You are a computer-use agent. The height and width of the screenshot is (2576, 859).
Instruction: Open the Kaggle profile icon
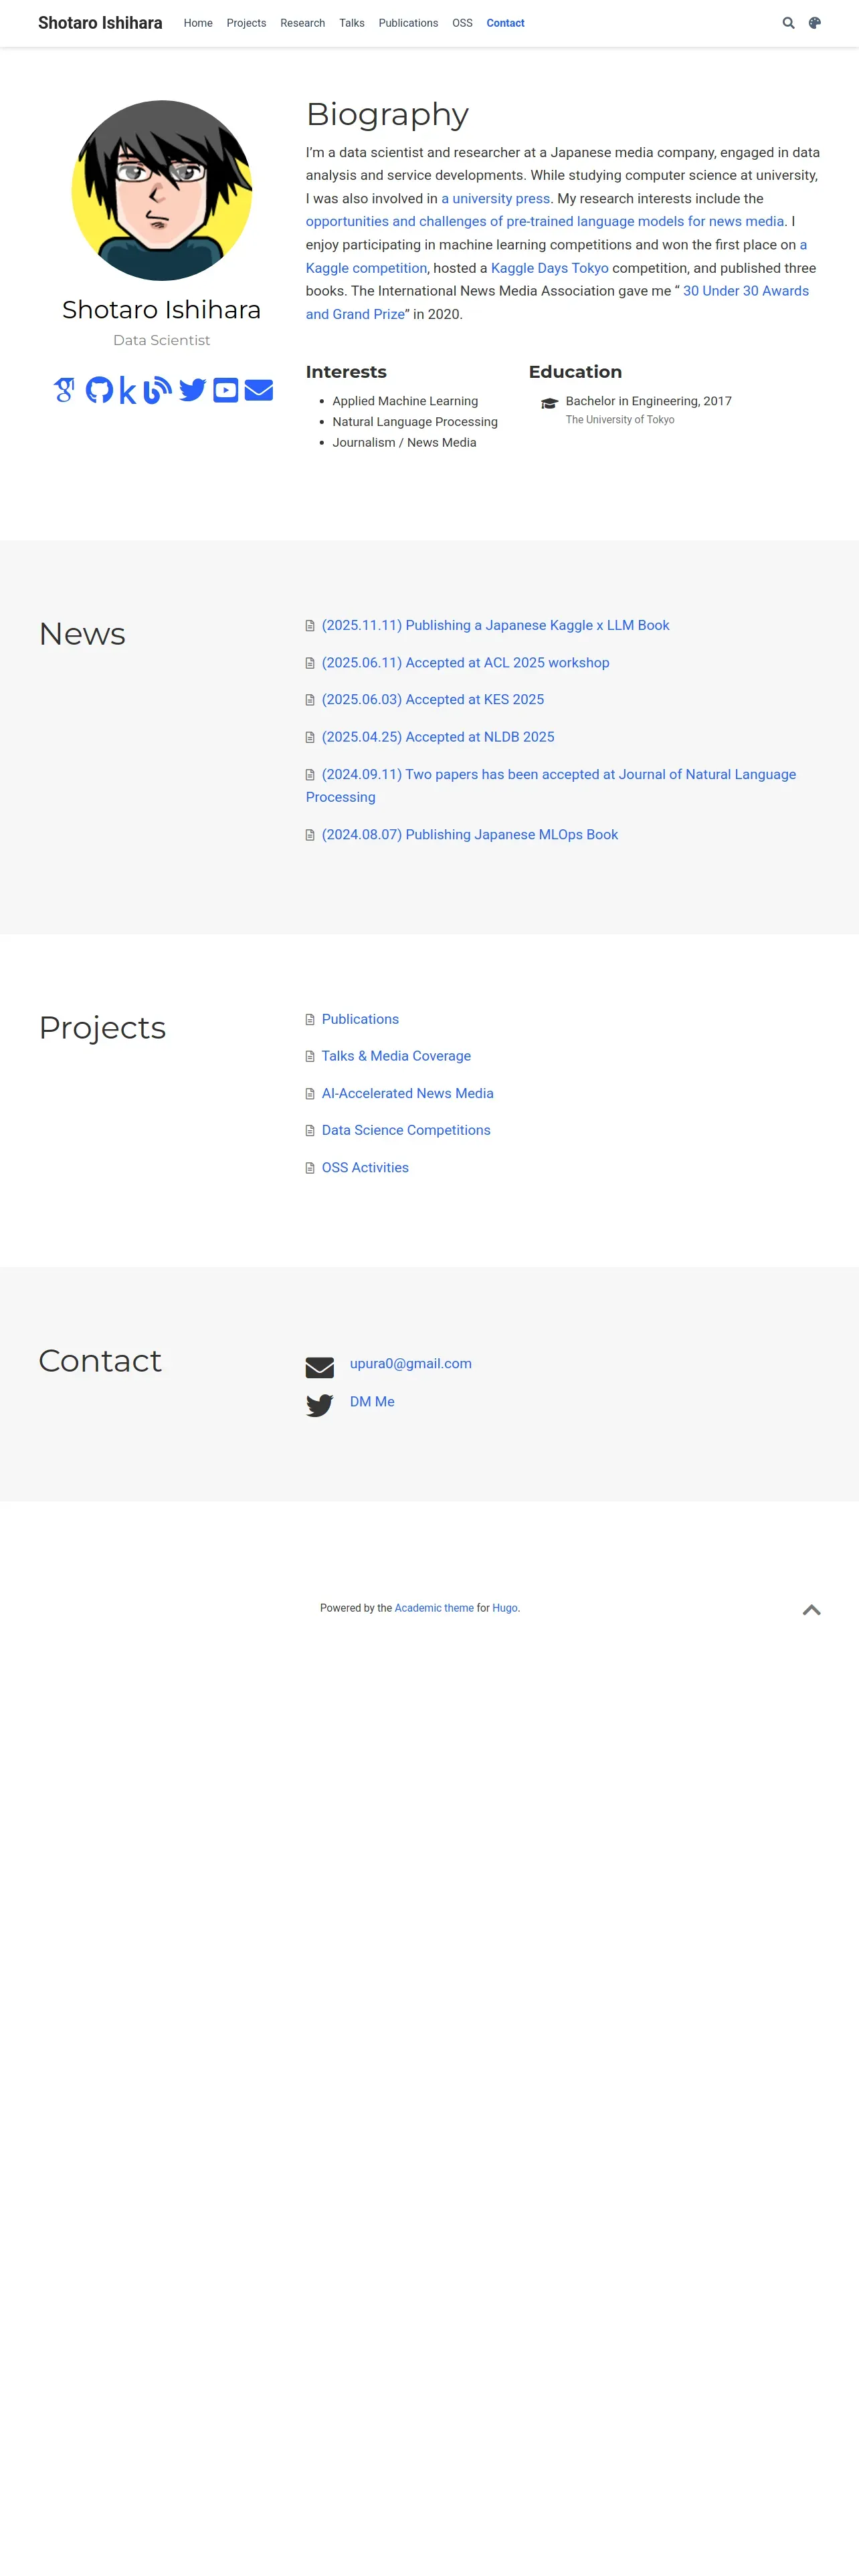[127, 390]
